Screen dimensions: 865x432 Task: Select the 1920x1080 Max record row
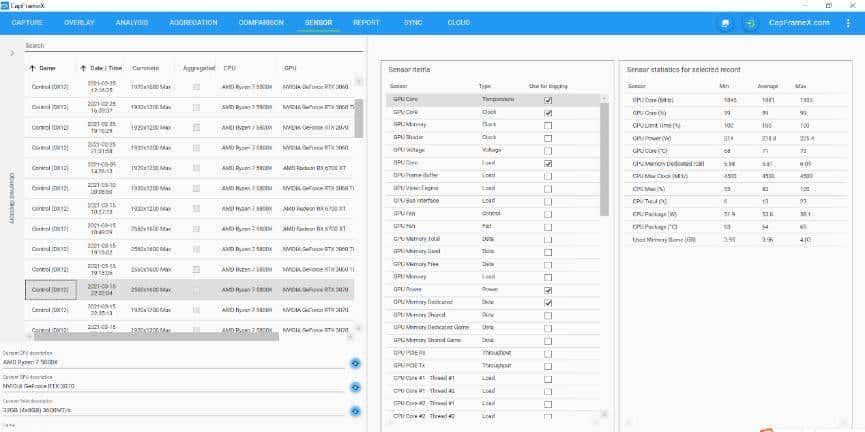[x=189, y=87]
